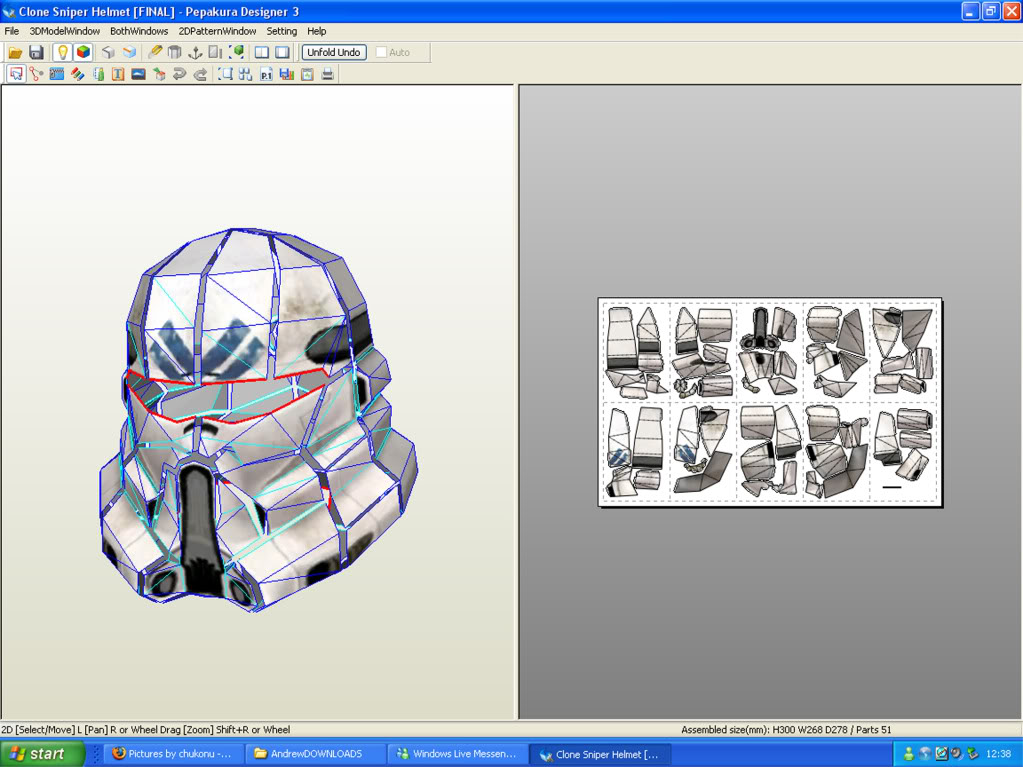Click the printer icon
The height and width of the screenshot is (767, 1023).
pyautogui.click(x=328, y=74)
